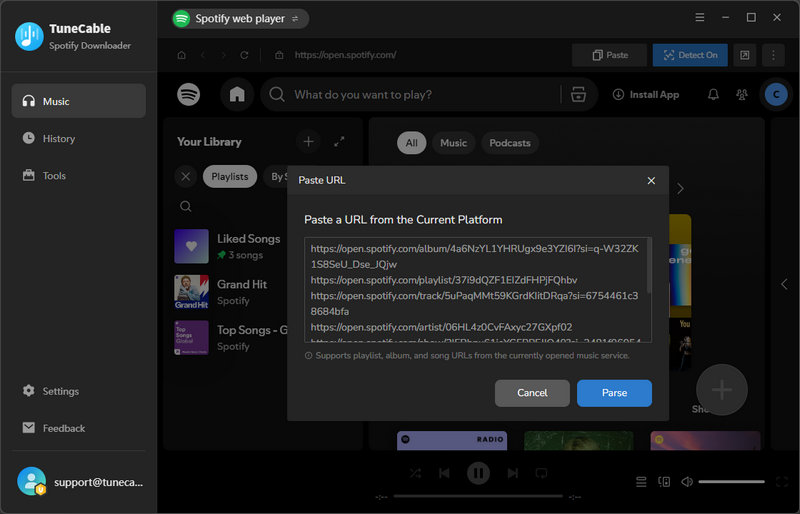Click Cancel in Paste URL dialog

(x=532, y=393)
